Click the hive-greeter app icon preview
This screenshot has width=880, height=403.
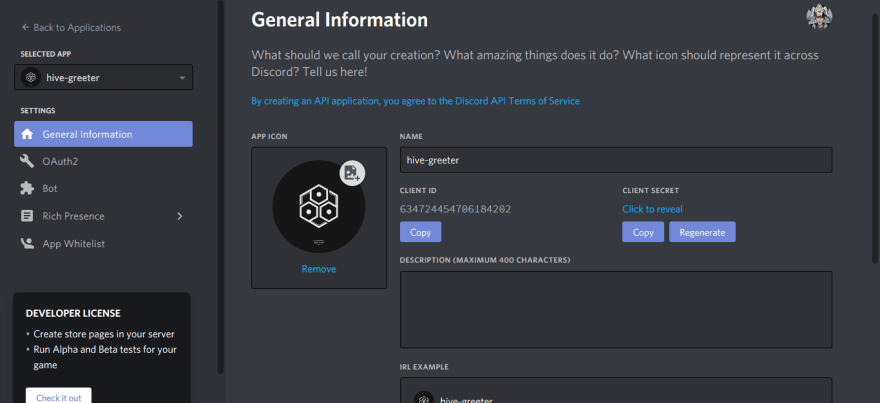tap(319, 207)
